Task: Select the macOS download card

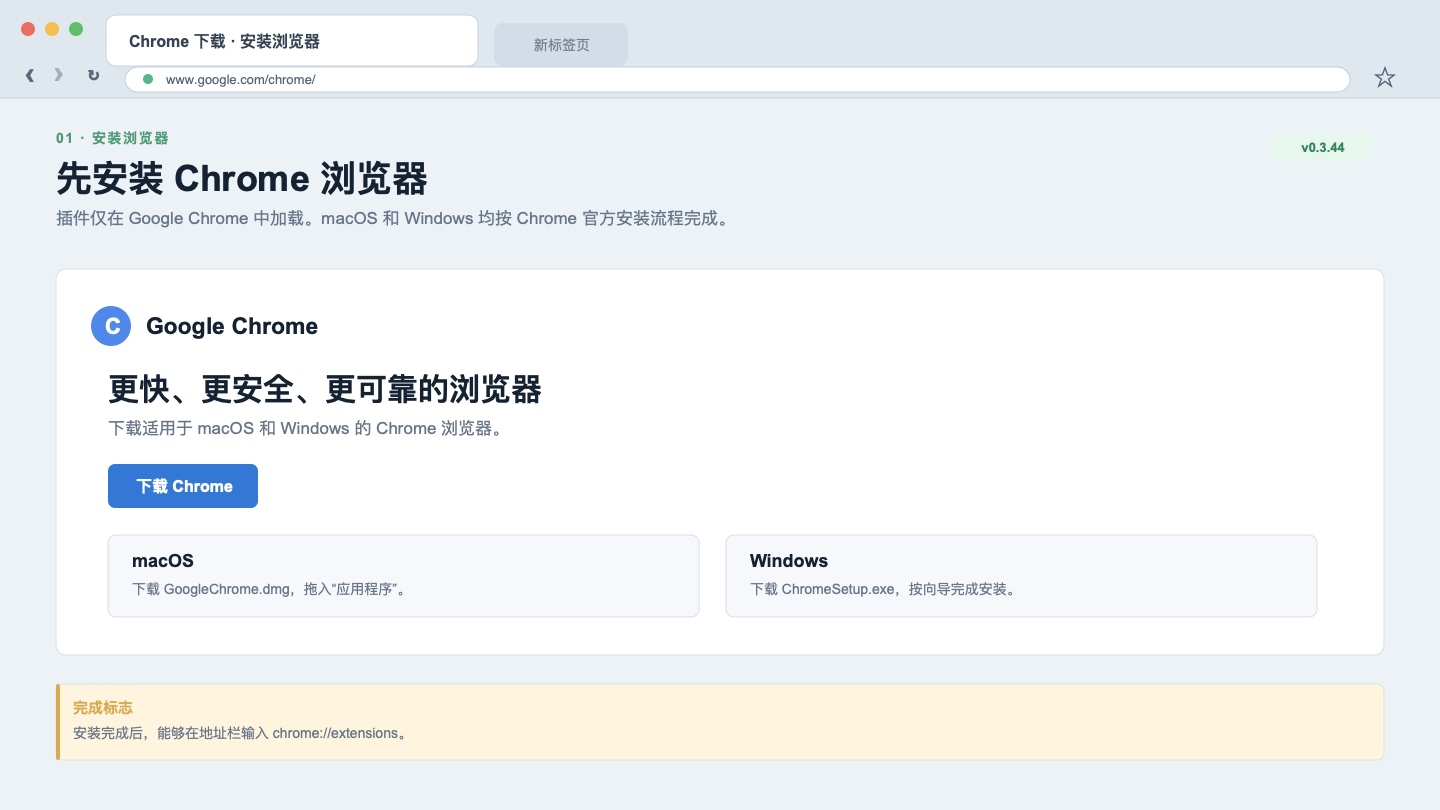Action: pyautogui.click(x=403, y=576)
